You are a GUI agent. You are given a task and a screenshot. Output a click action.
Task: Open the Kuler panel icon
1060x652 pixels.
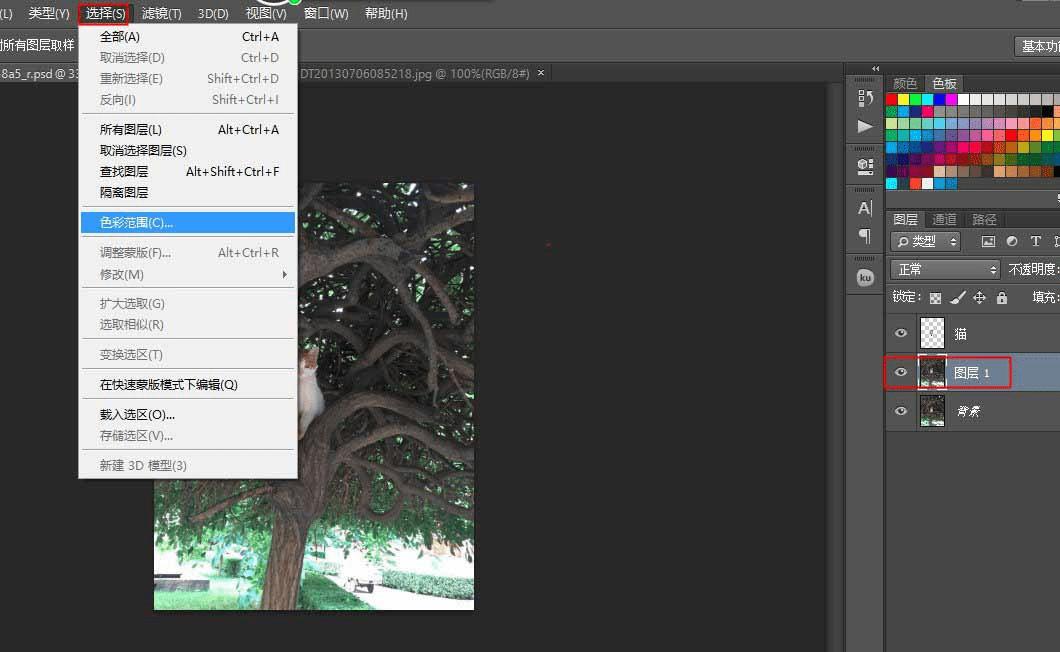865,278
